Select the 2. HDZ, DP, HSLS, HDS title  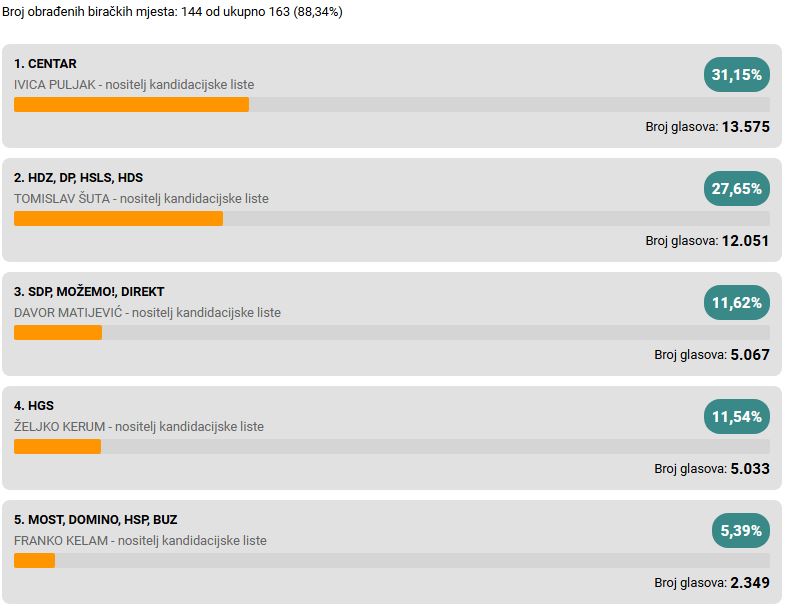78,178
